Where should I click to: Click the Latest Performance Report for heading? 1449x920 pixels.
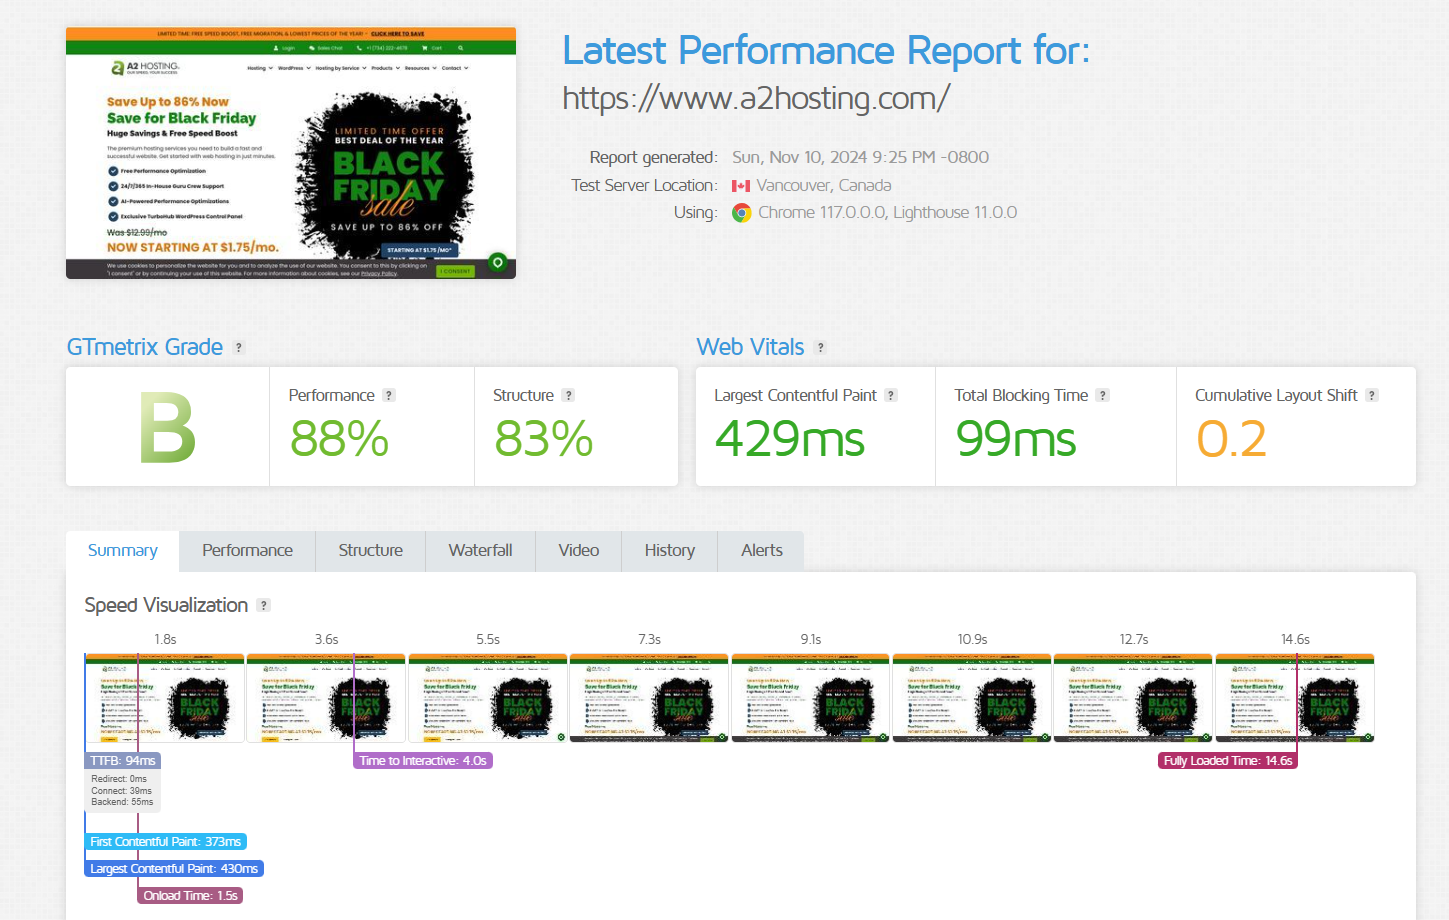pyautogui.click(x=826, y=51)
